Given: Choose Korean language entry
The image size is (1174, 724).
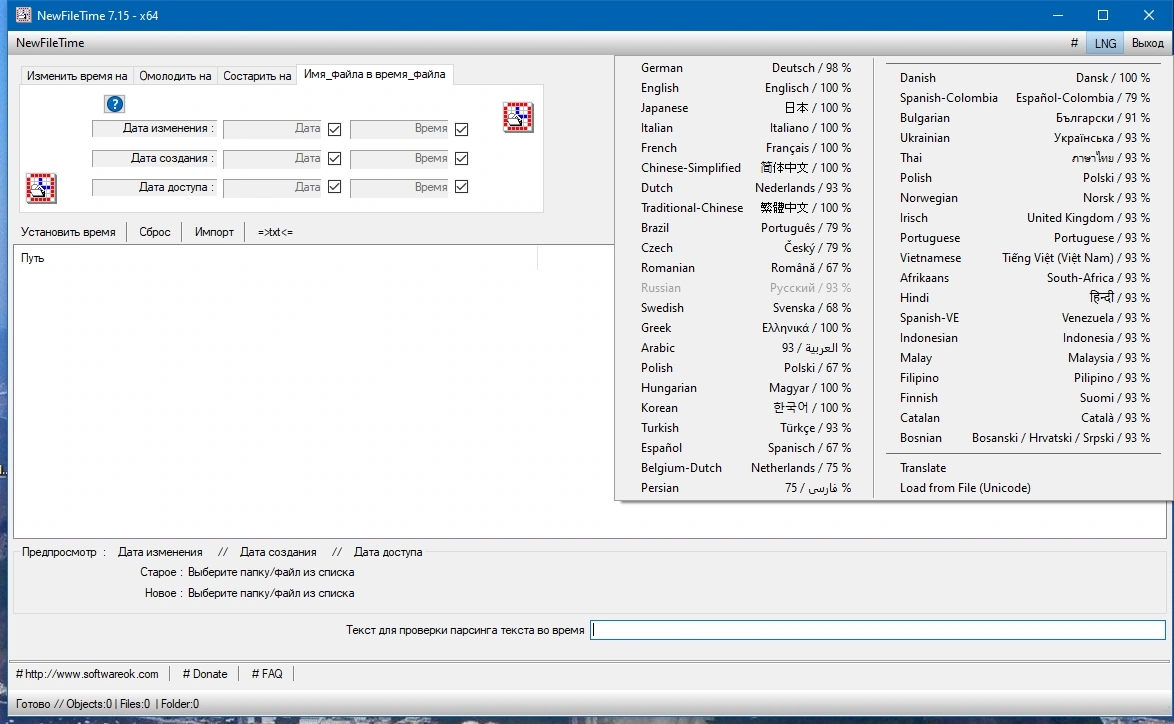Looking at the screenshot, I should [x=746, y=408].
